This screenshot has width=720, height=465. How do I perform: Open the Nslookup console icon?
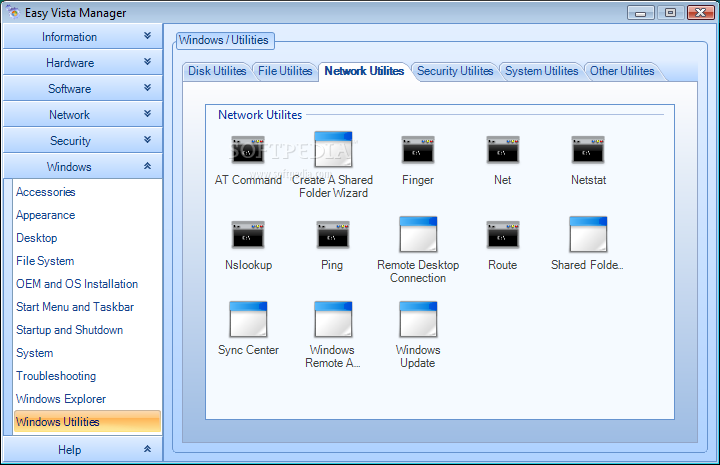[248, 235]
